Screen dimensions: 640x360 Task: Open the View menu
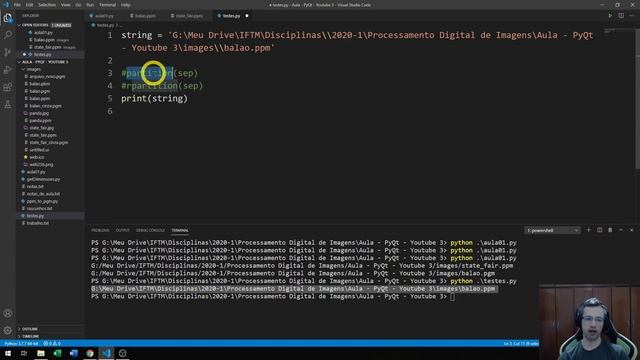(x=65, y=5)
